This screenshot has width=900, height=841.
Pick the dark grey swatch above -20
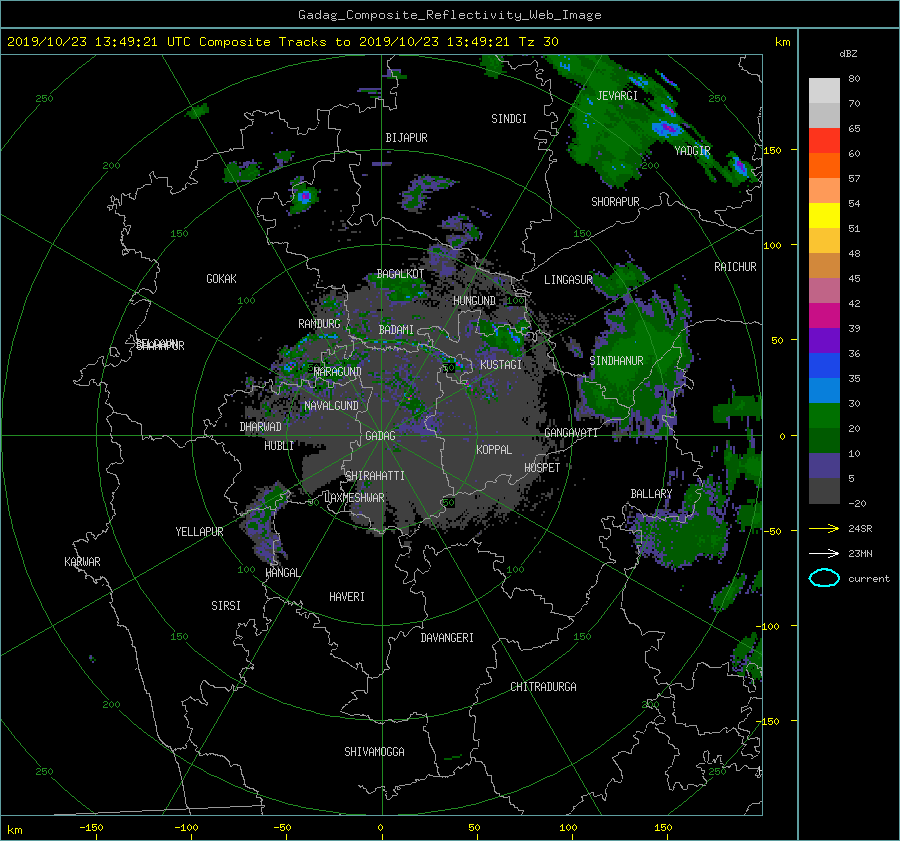[824, 491]
